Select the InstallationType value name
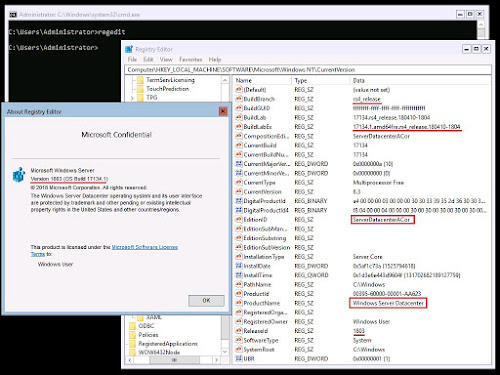The height and width of the screenshot is (375, 500). tap(264, 257)
